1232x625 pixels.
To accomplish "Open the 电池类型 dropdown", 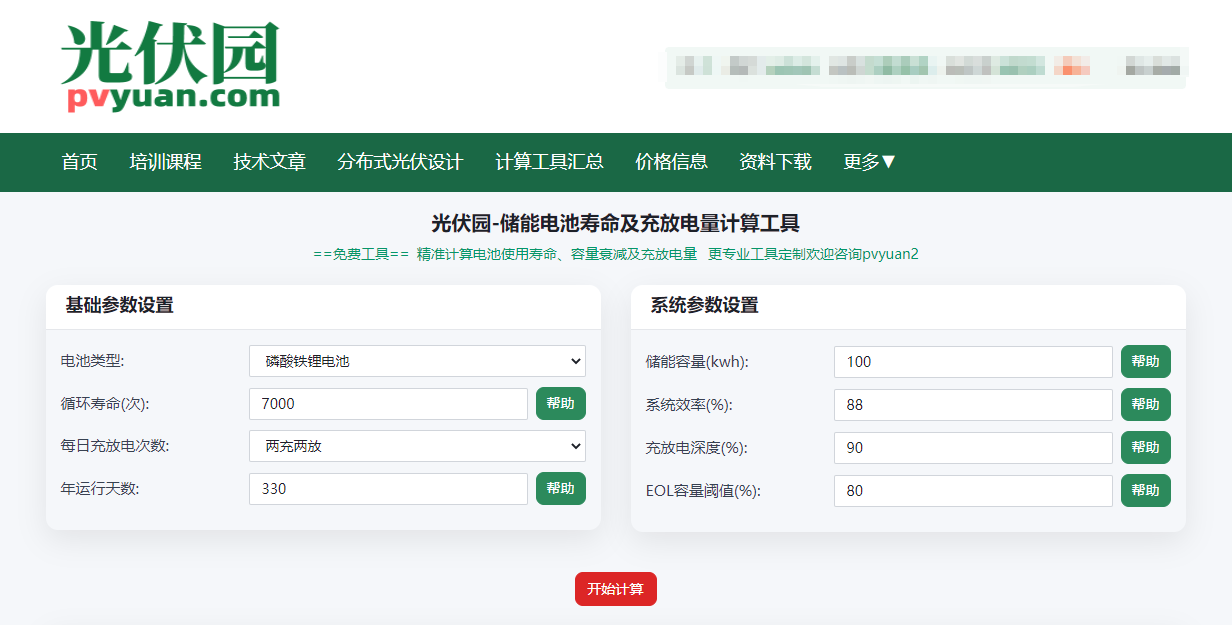I will pyautogui.click(x=417, y=361).
